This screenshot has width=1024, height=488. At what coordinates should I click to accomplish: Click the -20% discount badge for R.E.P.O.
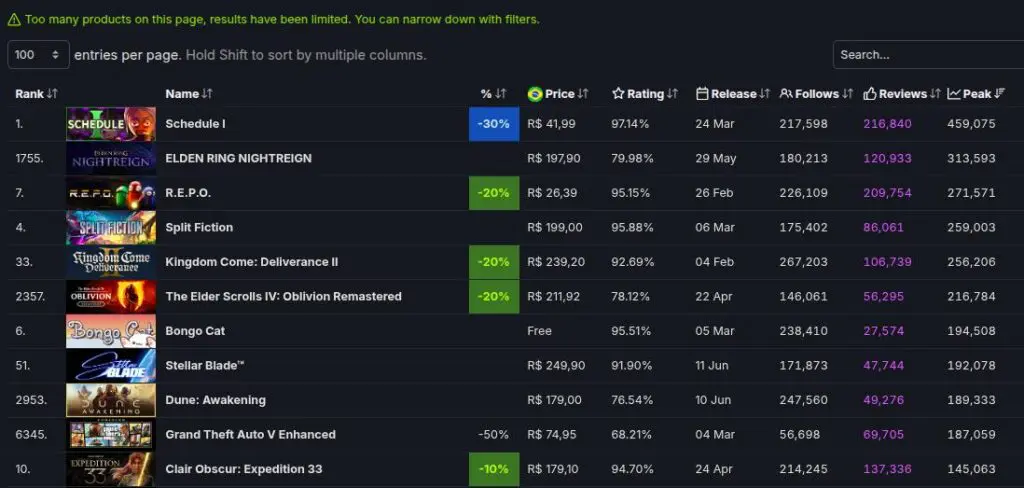pyautogui.click(x=494, y=193)
